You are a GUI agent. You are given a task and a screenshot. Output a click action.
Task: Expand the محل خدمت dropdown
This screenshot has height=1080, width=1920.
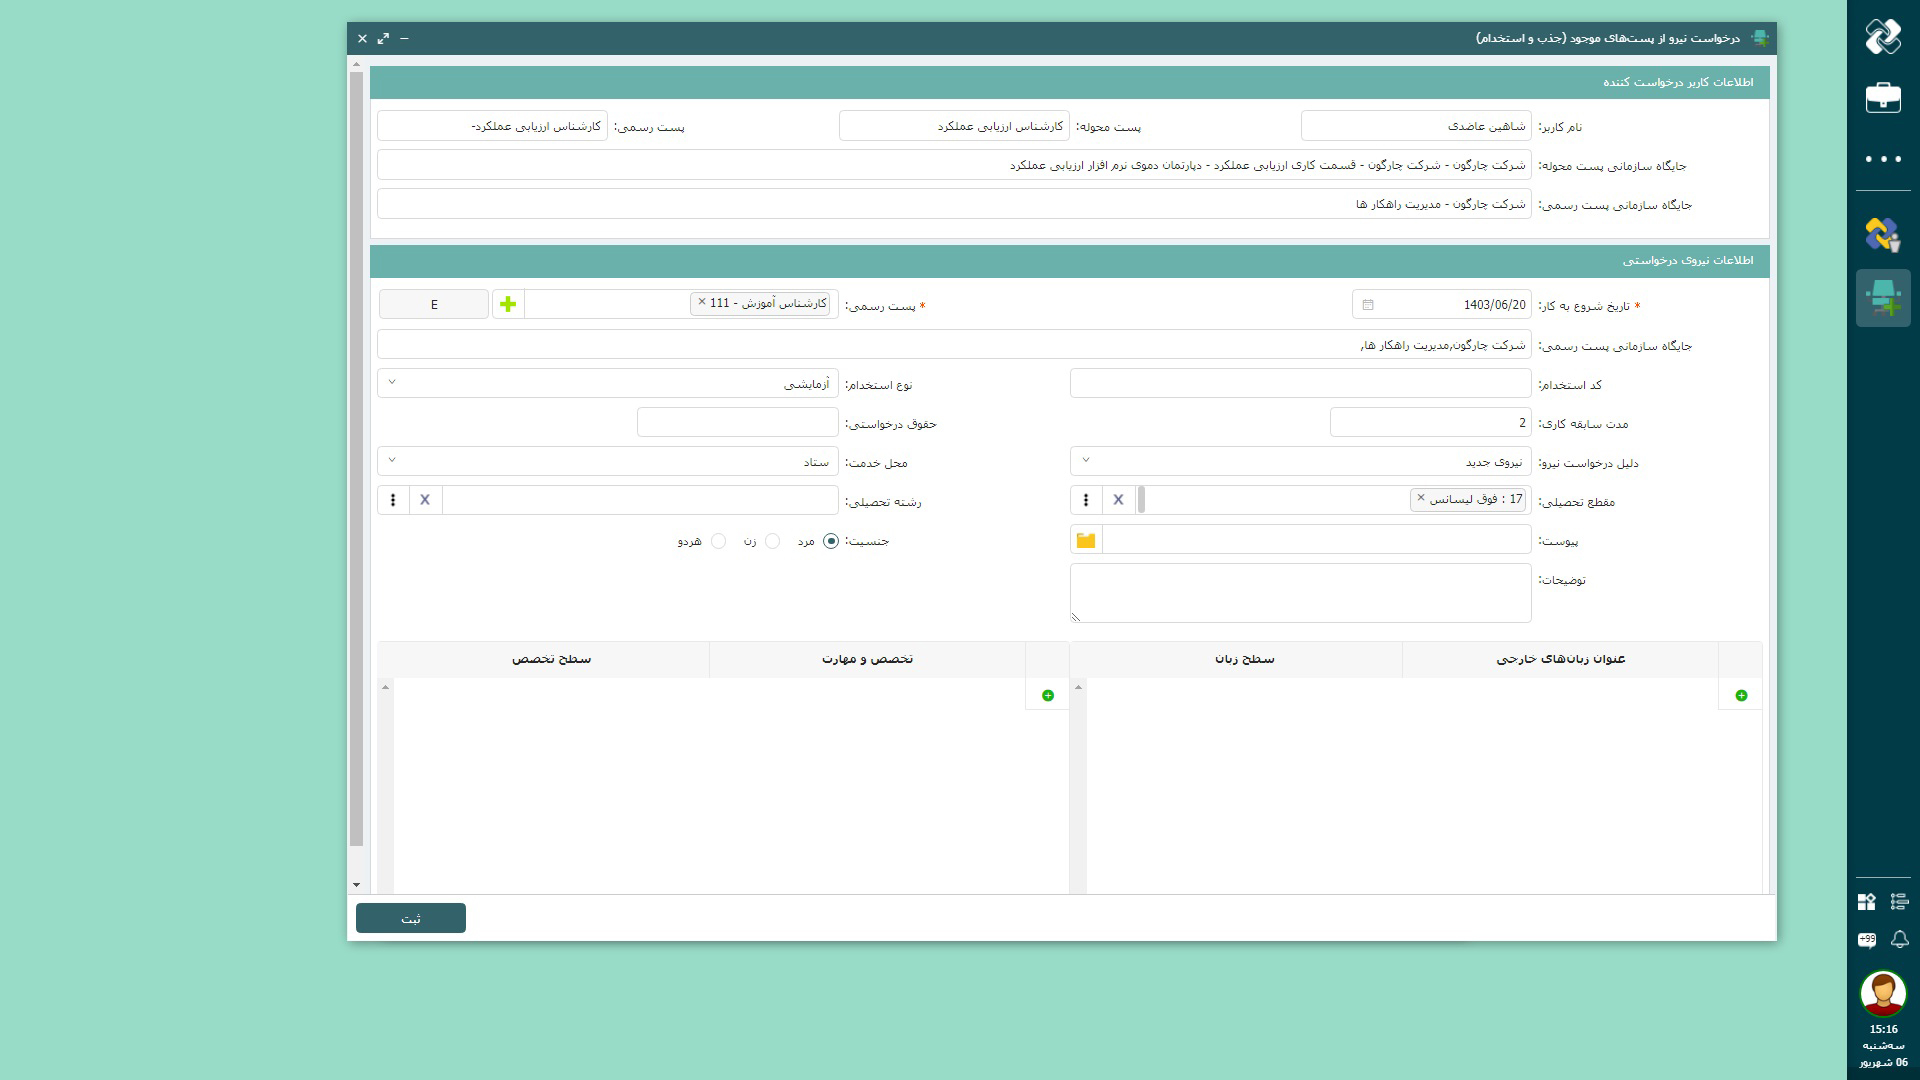392,460
